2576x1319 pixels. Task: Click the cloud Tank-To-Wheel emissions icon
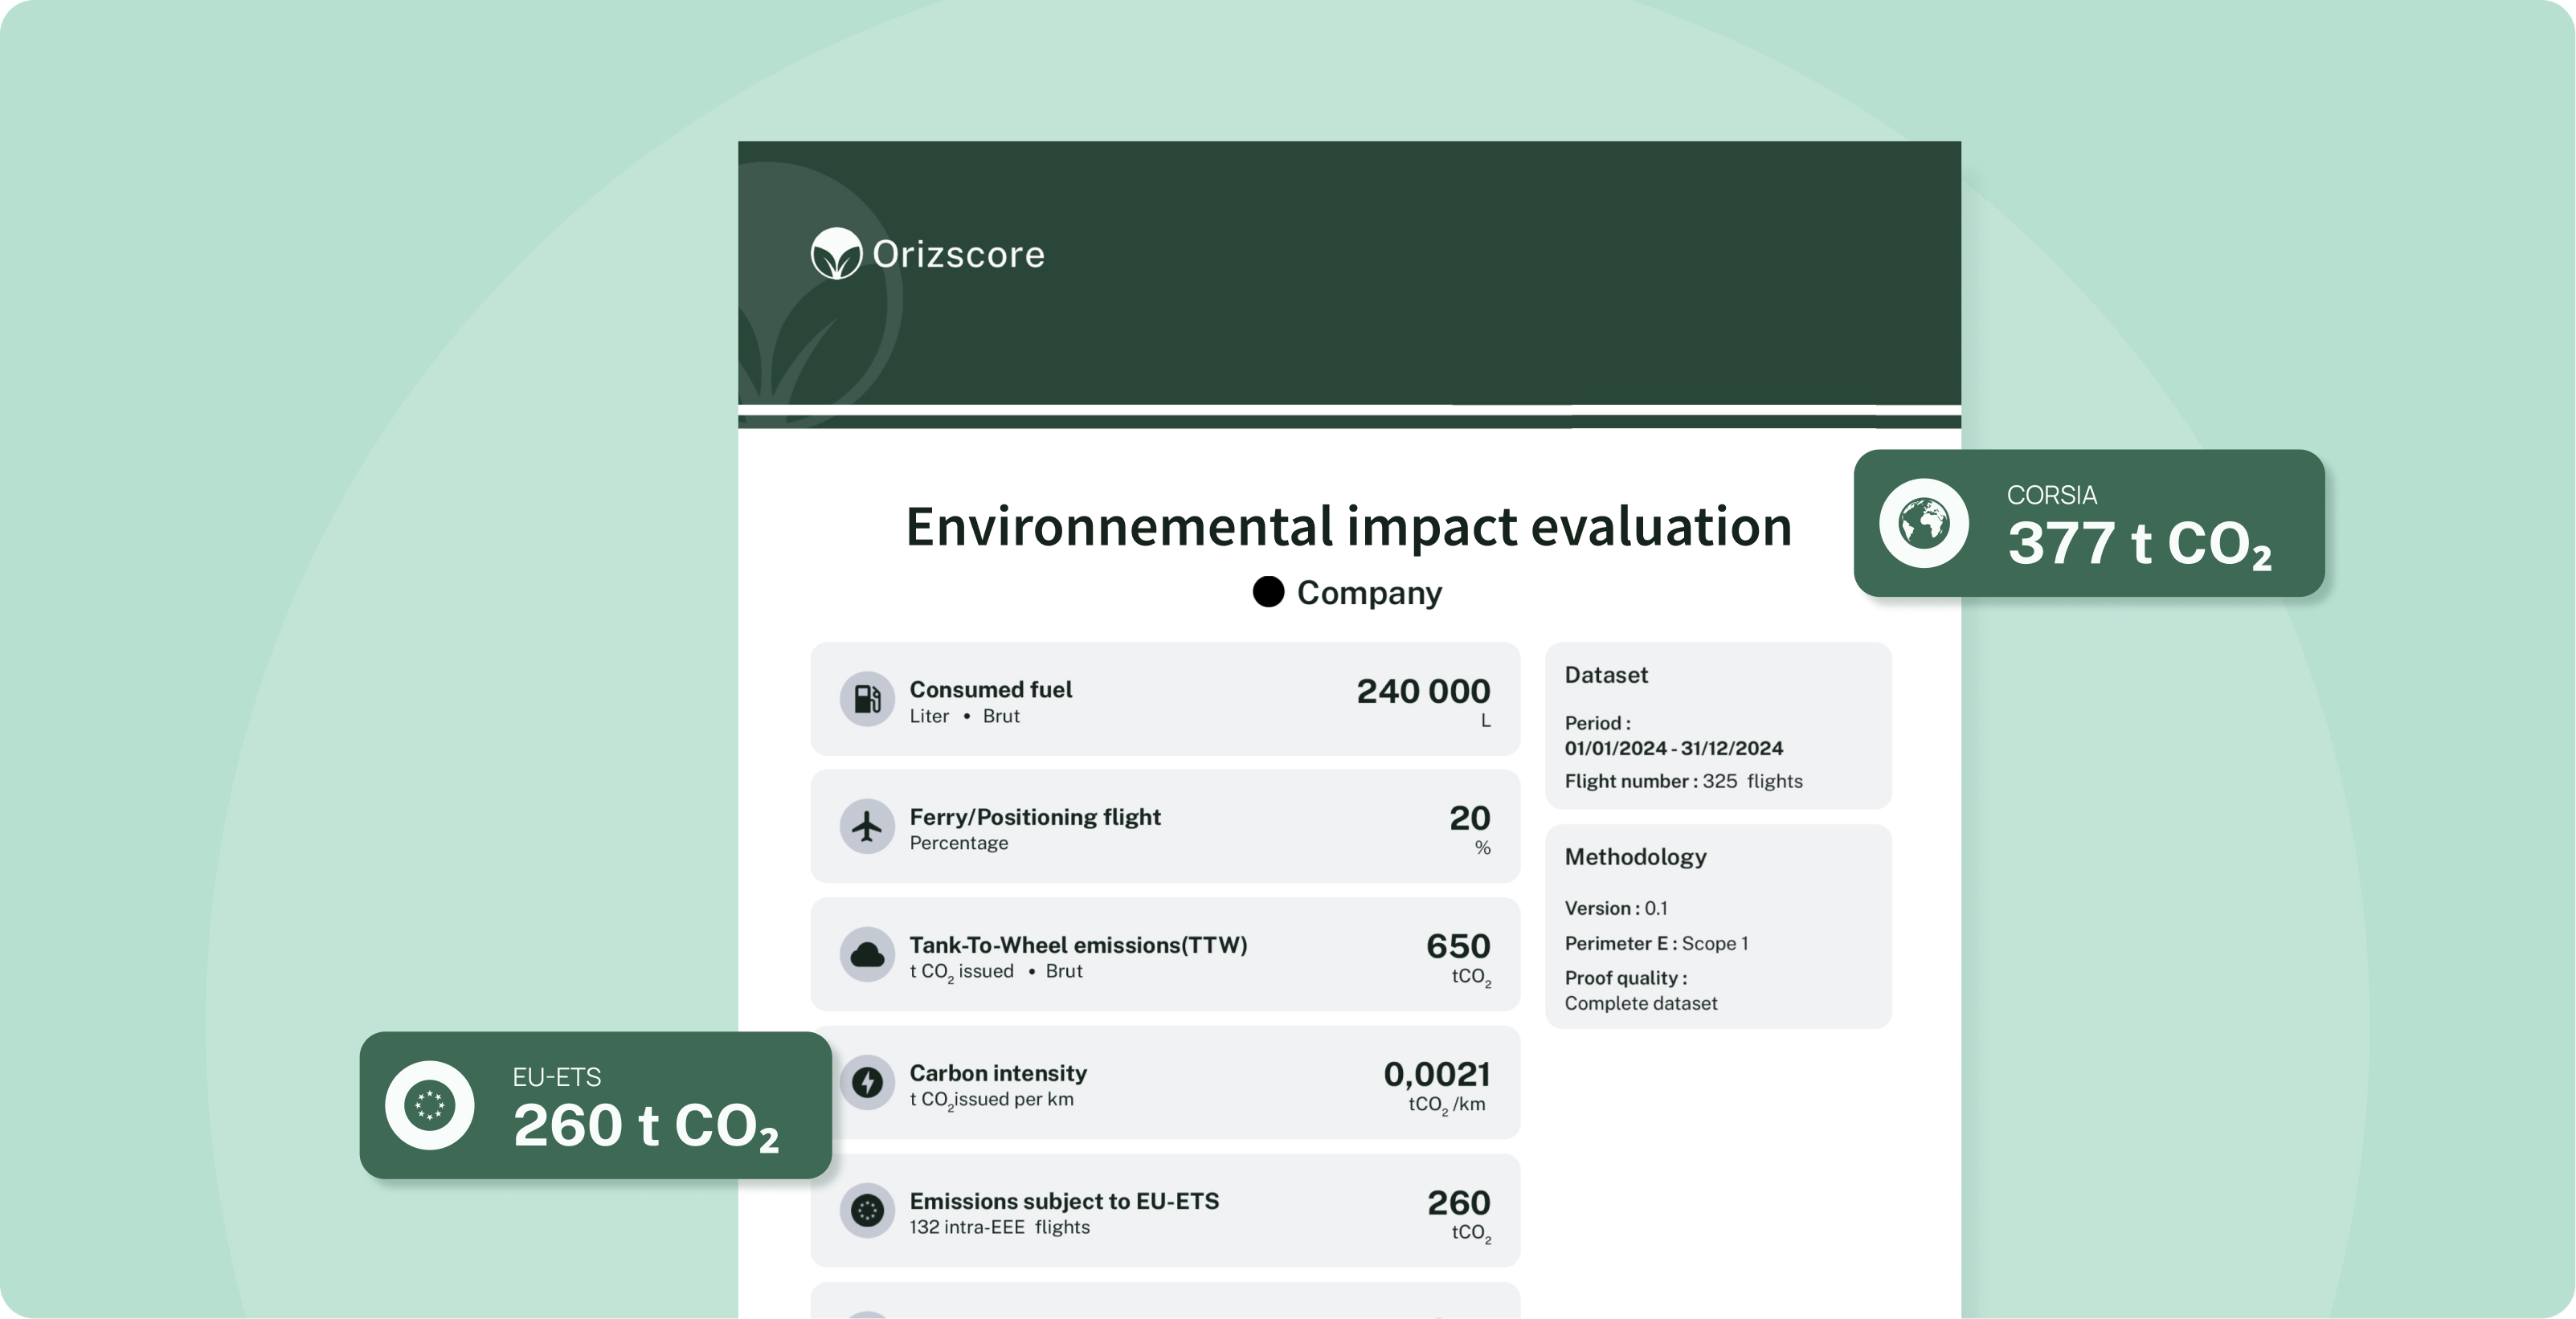[x=867, y=955]
